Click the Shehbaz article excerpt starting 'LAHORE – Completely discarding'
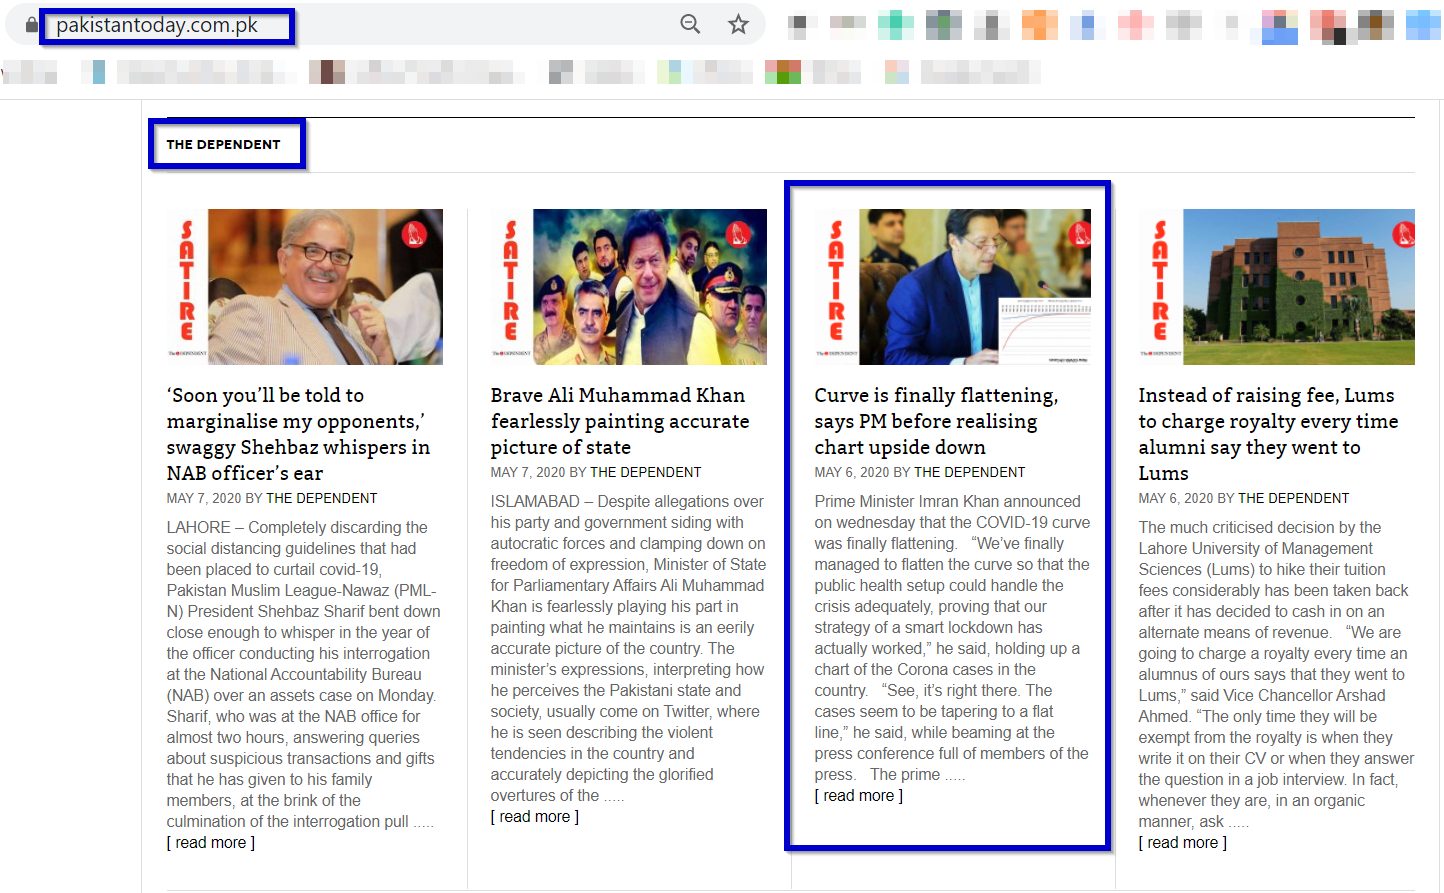Viewport: 1444px width, 893px height. [x=304, y=674]
